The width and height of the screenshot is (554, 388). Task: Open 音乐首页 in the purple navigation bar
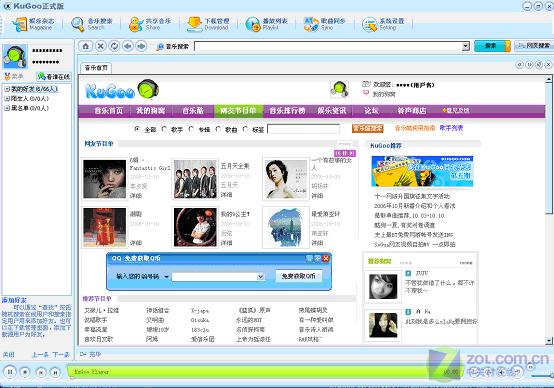109,111
